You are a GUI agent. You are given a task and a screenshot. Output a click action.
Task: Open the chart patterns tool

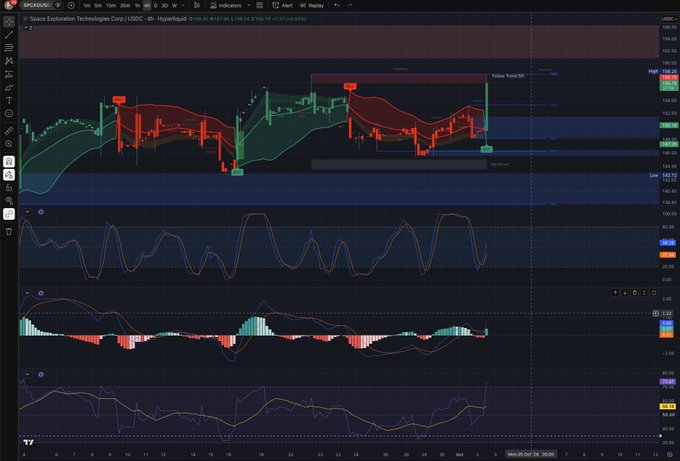(x=9, y=61)
